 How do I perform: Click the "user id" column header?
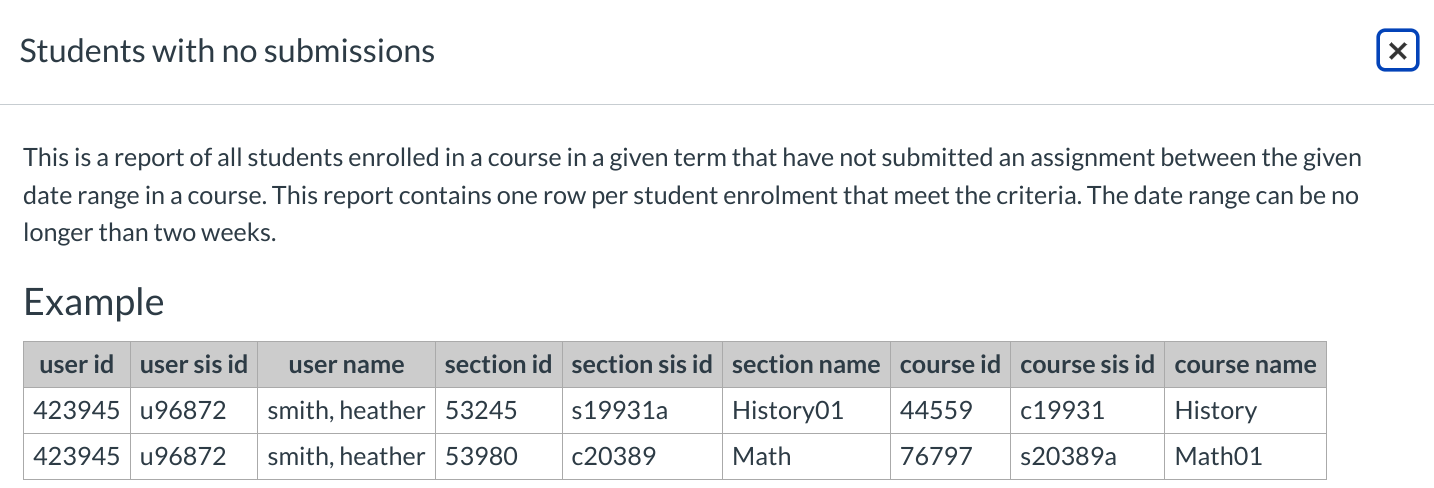[77, 365]
